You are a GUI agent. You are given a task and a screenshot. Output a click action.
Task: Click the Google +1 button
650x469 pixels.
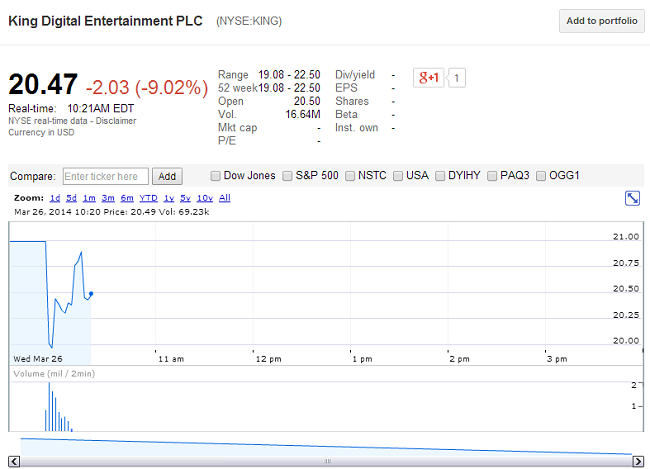click(429, 77)
